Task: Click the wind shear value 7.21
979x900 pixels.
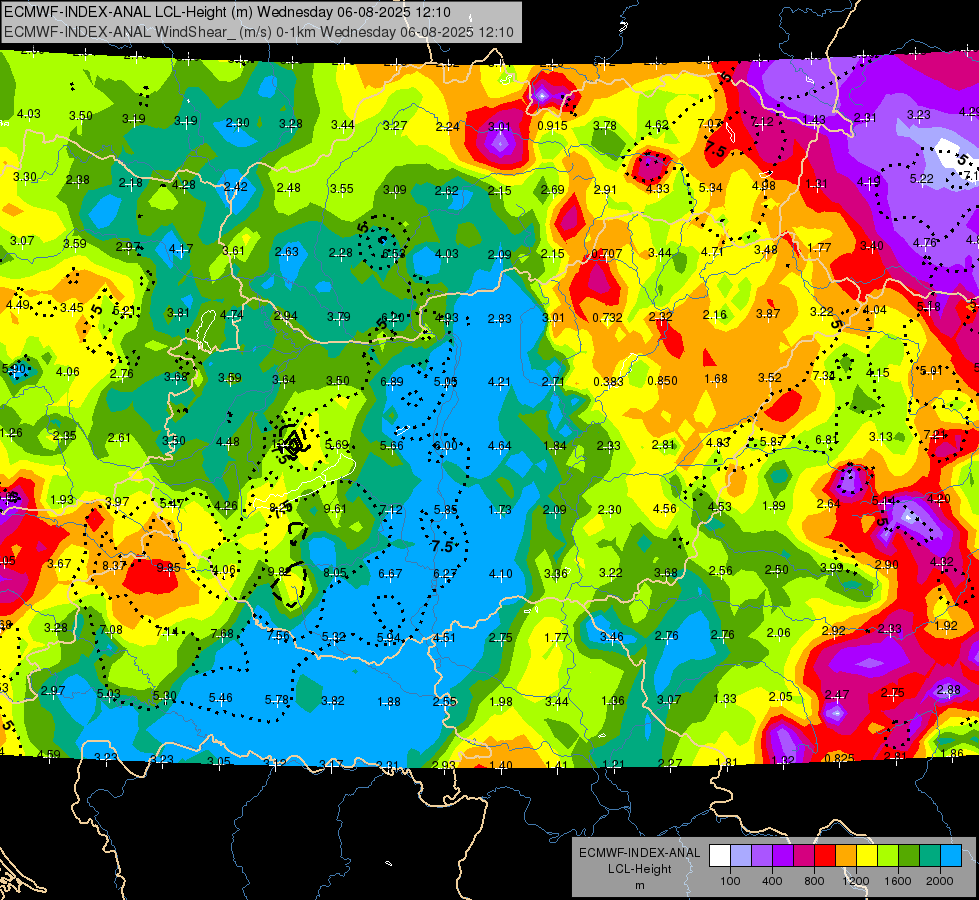Action: coord(935,434)
